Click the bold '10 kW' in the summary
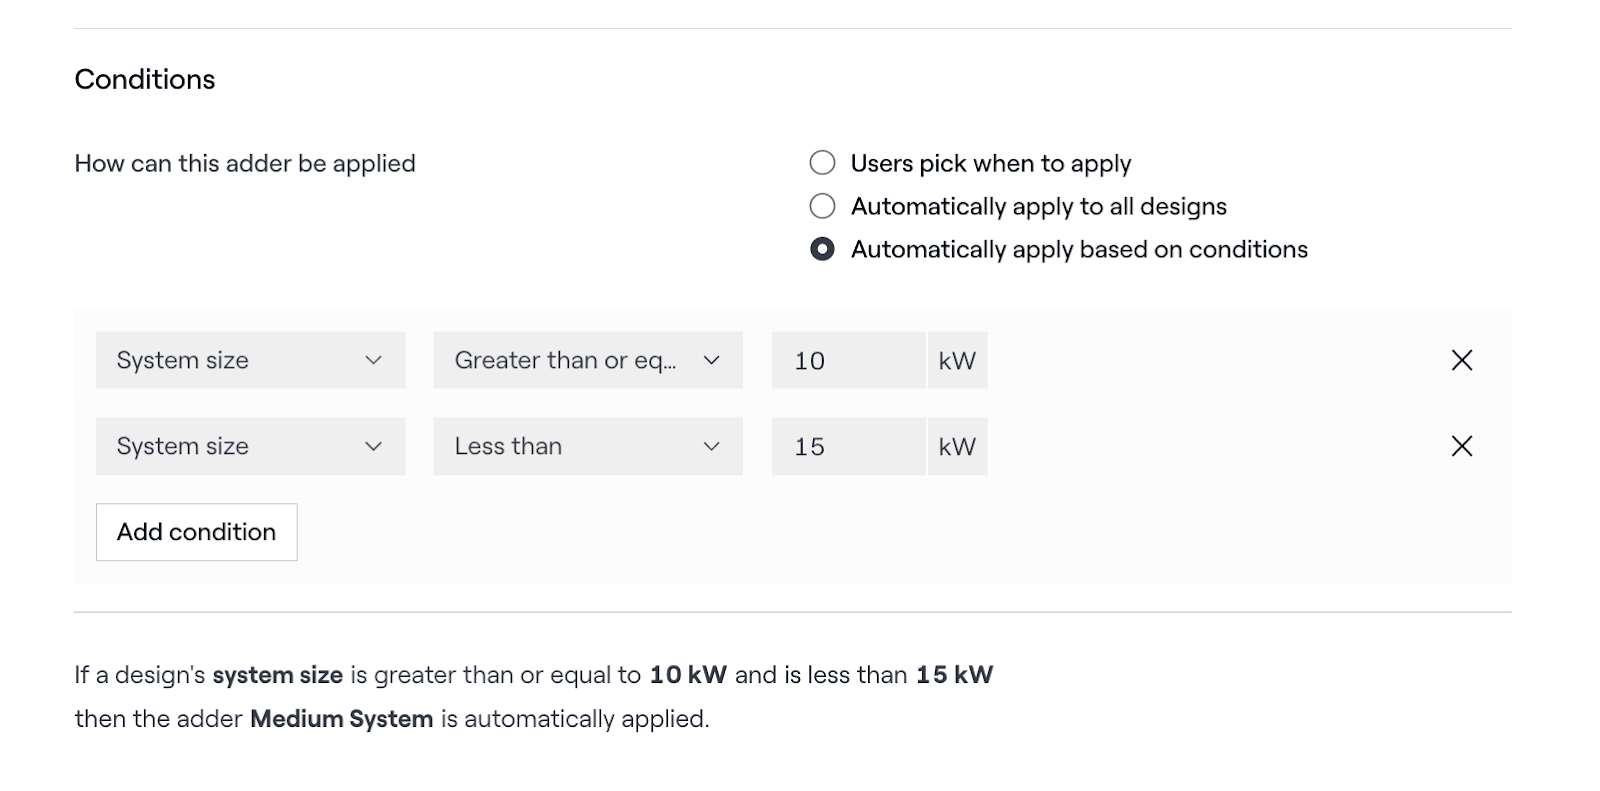The height and width of the screenshot is (791, 1600). (x=688, y=675)
